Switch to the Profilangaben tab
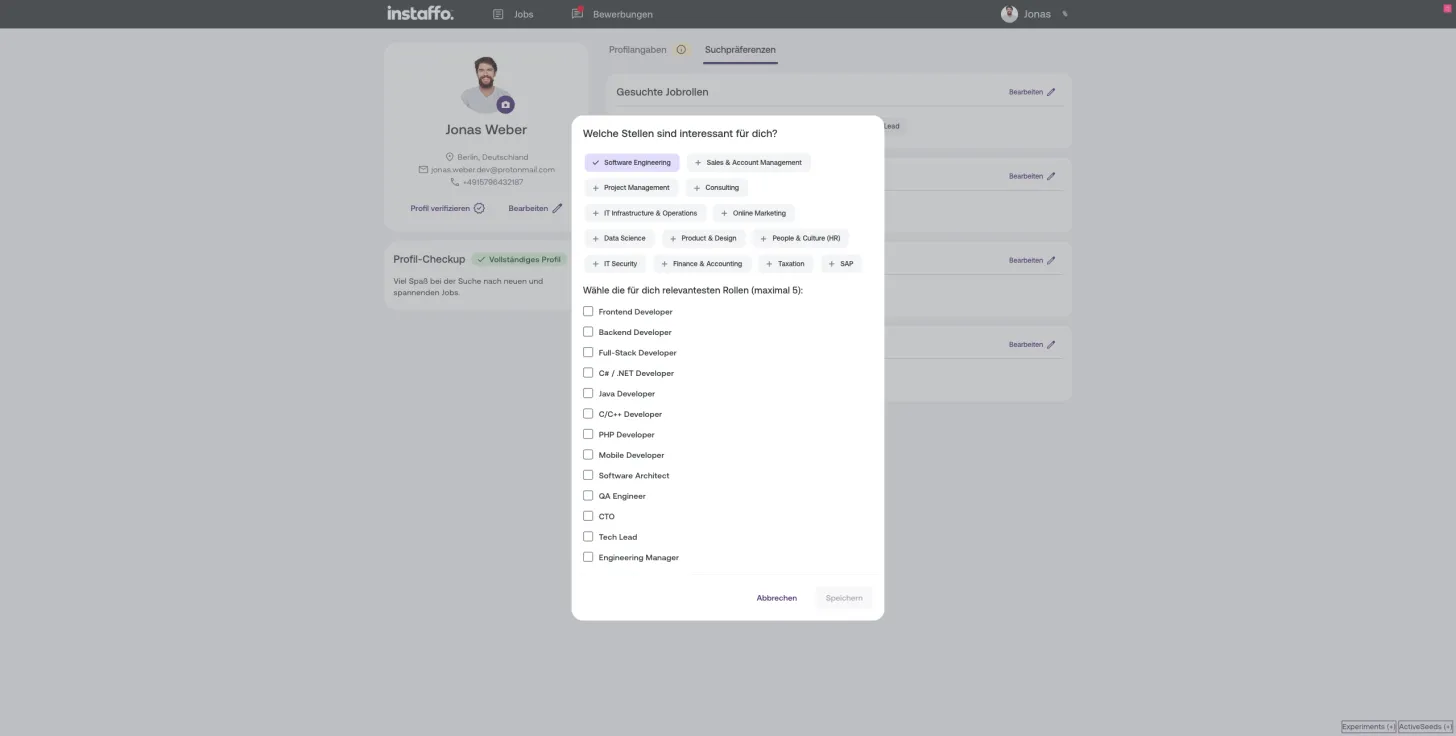 point(637,49)
